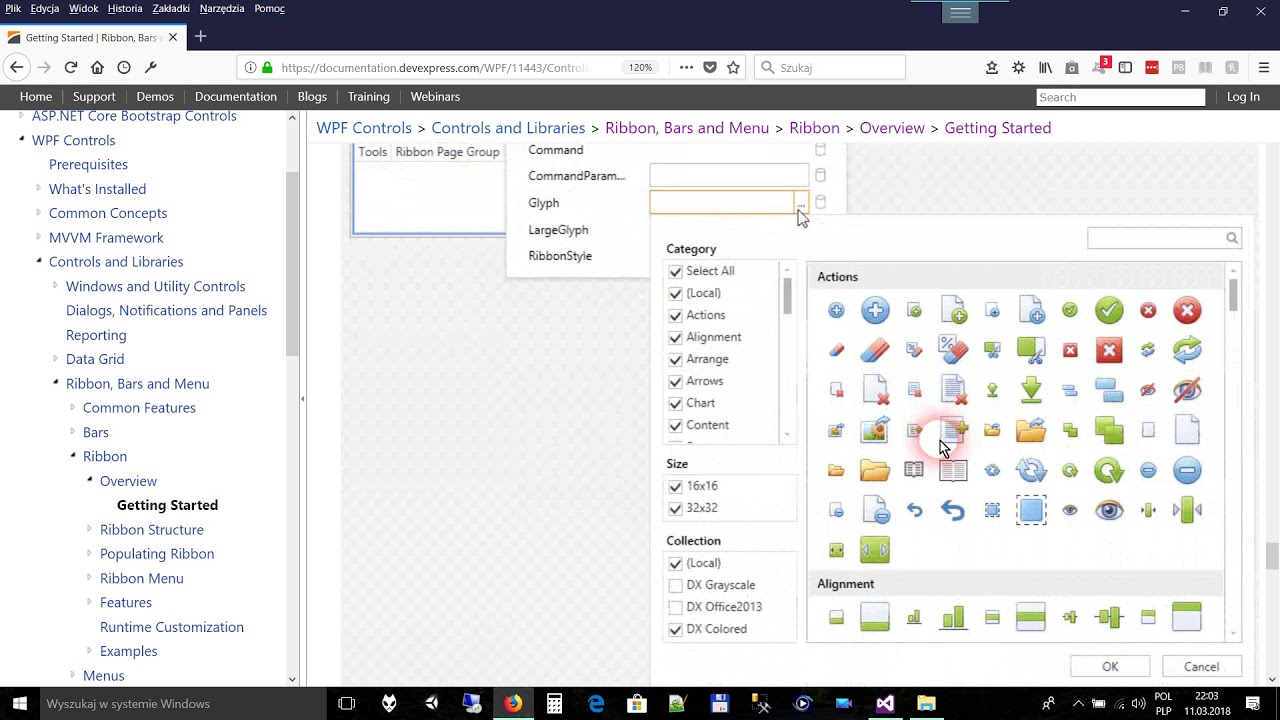Choose the large Load folder with arrow icon
The width and height of the screenshot is (1280, 720).
click(1031, 430)
